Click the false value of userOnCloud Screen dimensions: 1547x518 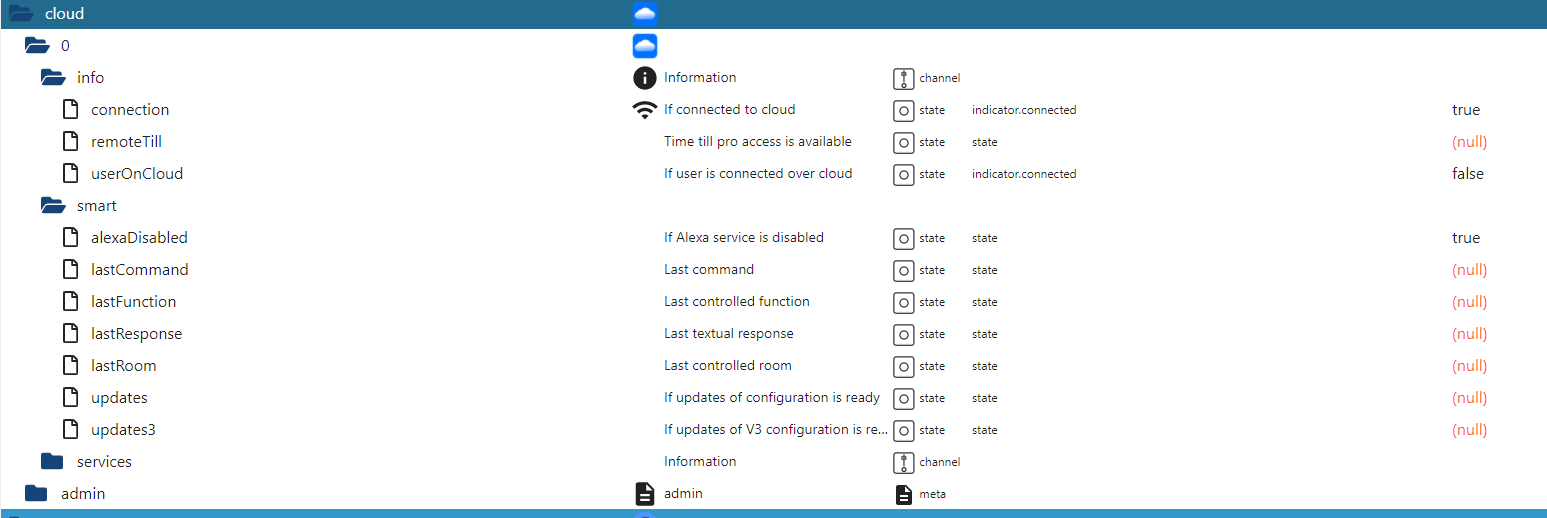(1468, 174)
